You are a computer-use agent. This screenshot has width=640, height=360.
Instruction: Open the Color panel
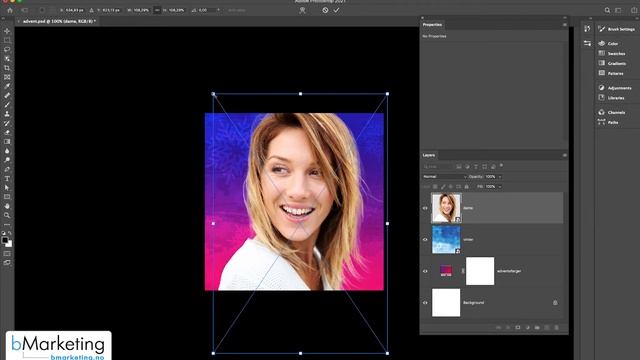point(609,43)
